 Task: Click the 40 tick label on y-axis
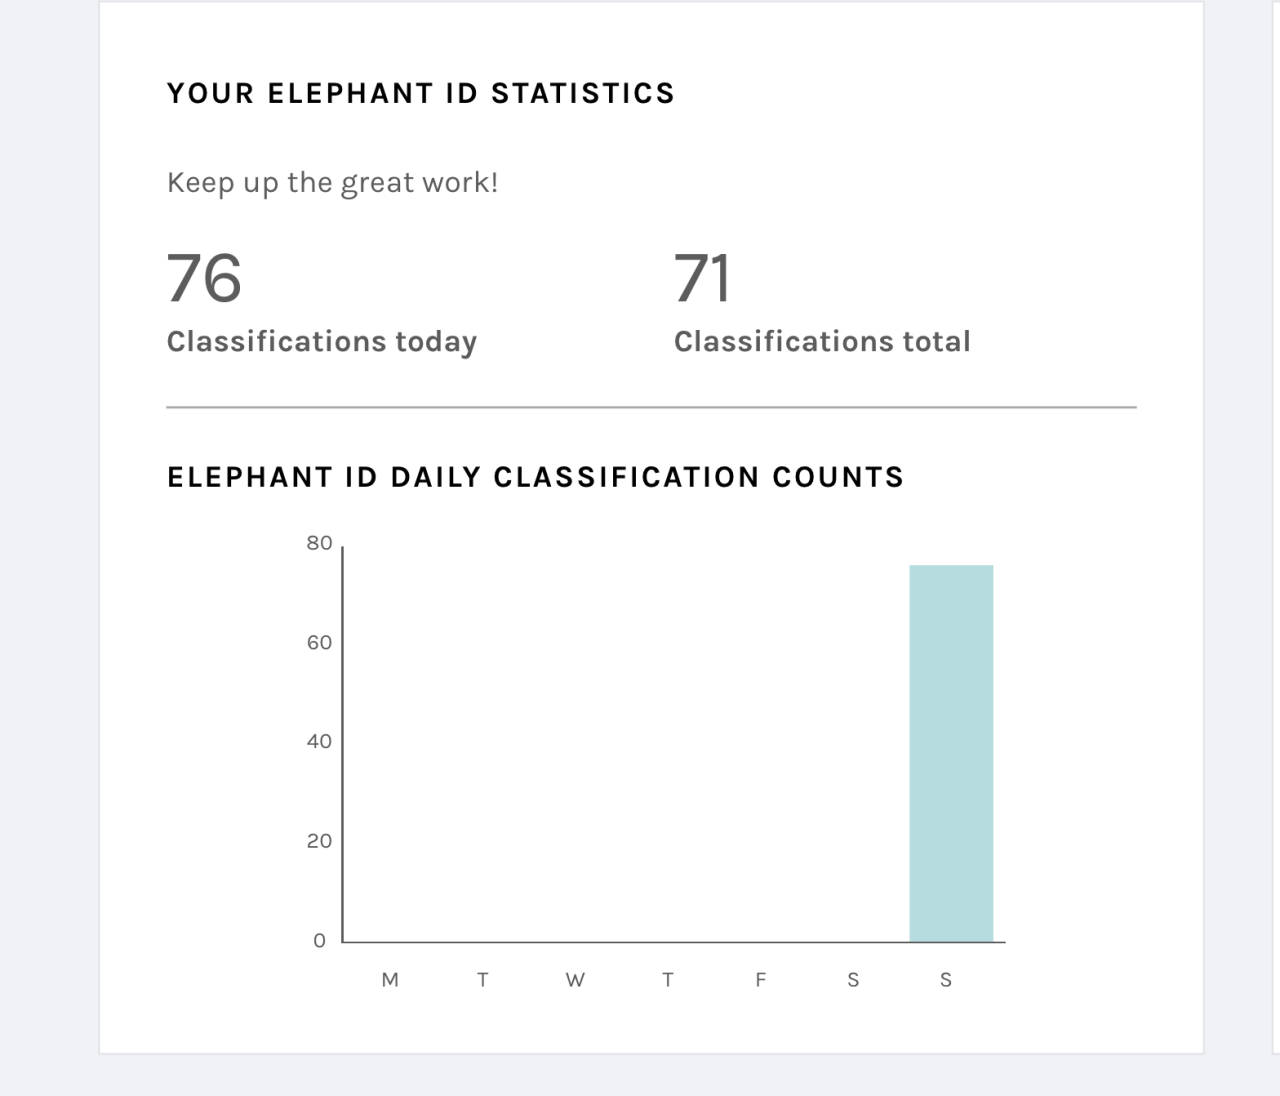(319, 741)
